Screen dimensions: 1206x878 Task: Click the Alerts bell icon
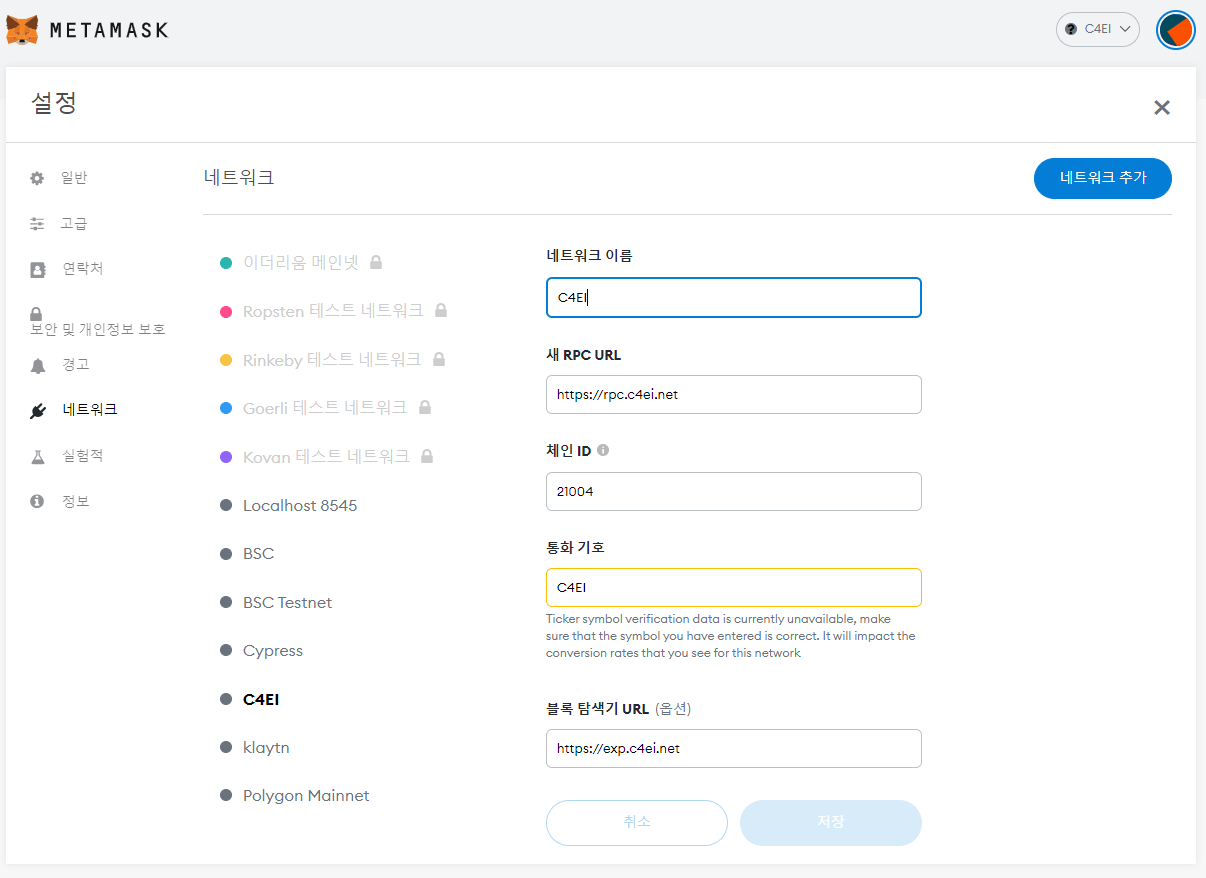tap(37, 365)
